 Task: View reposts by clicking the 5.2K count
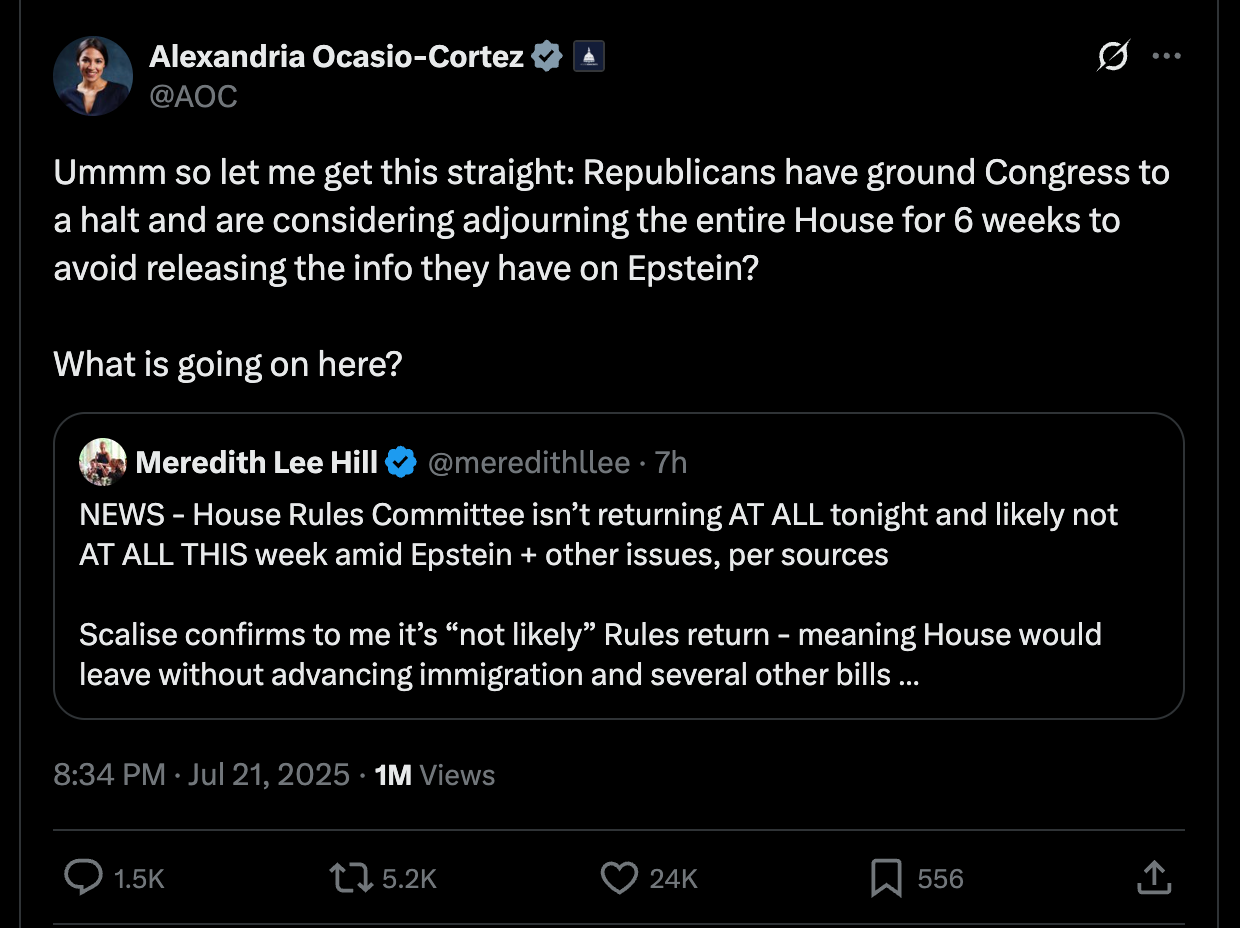(408, 878)
